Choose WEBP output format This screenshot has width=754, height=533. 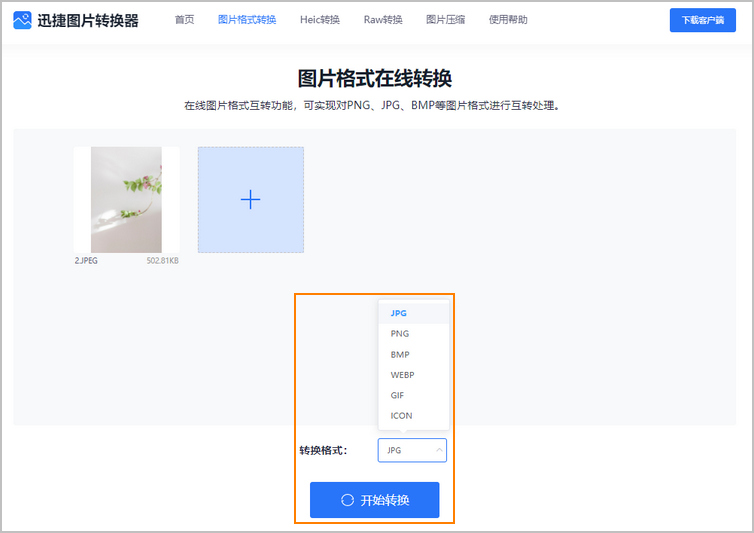tap(414, 375)
